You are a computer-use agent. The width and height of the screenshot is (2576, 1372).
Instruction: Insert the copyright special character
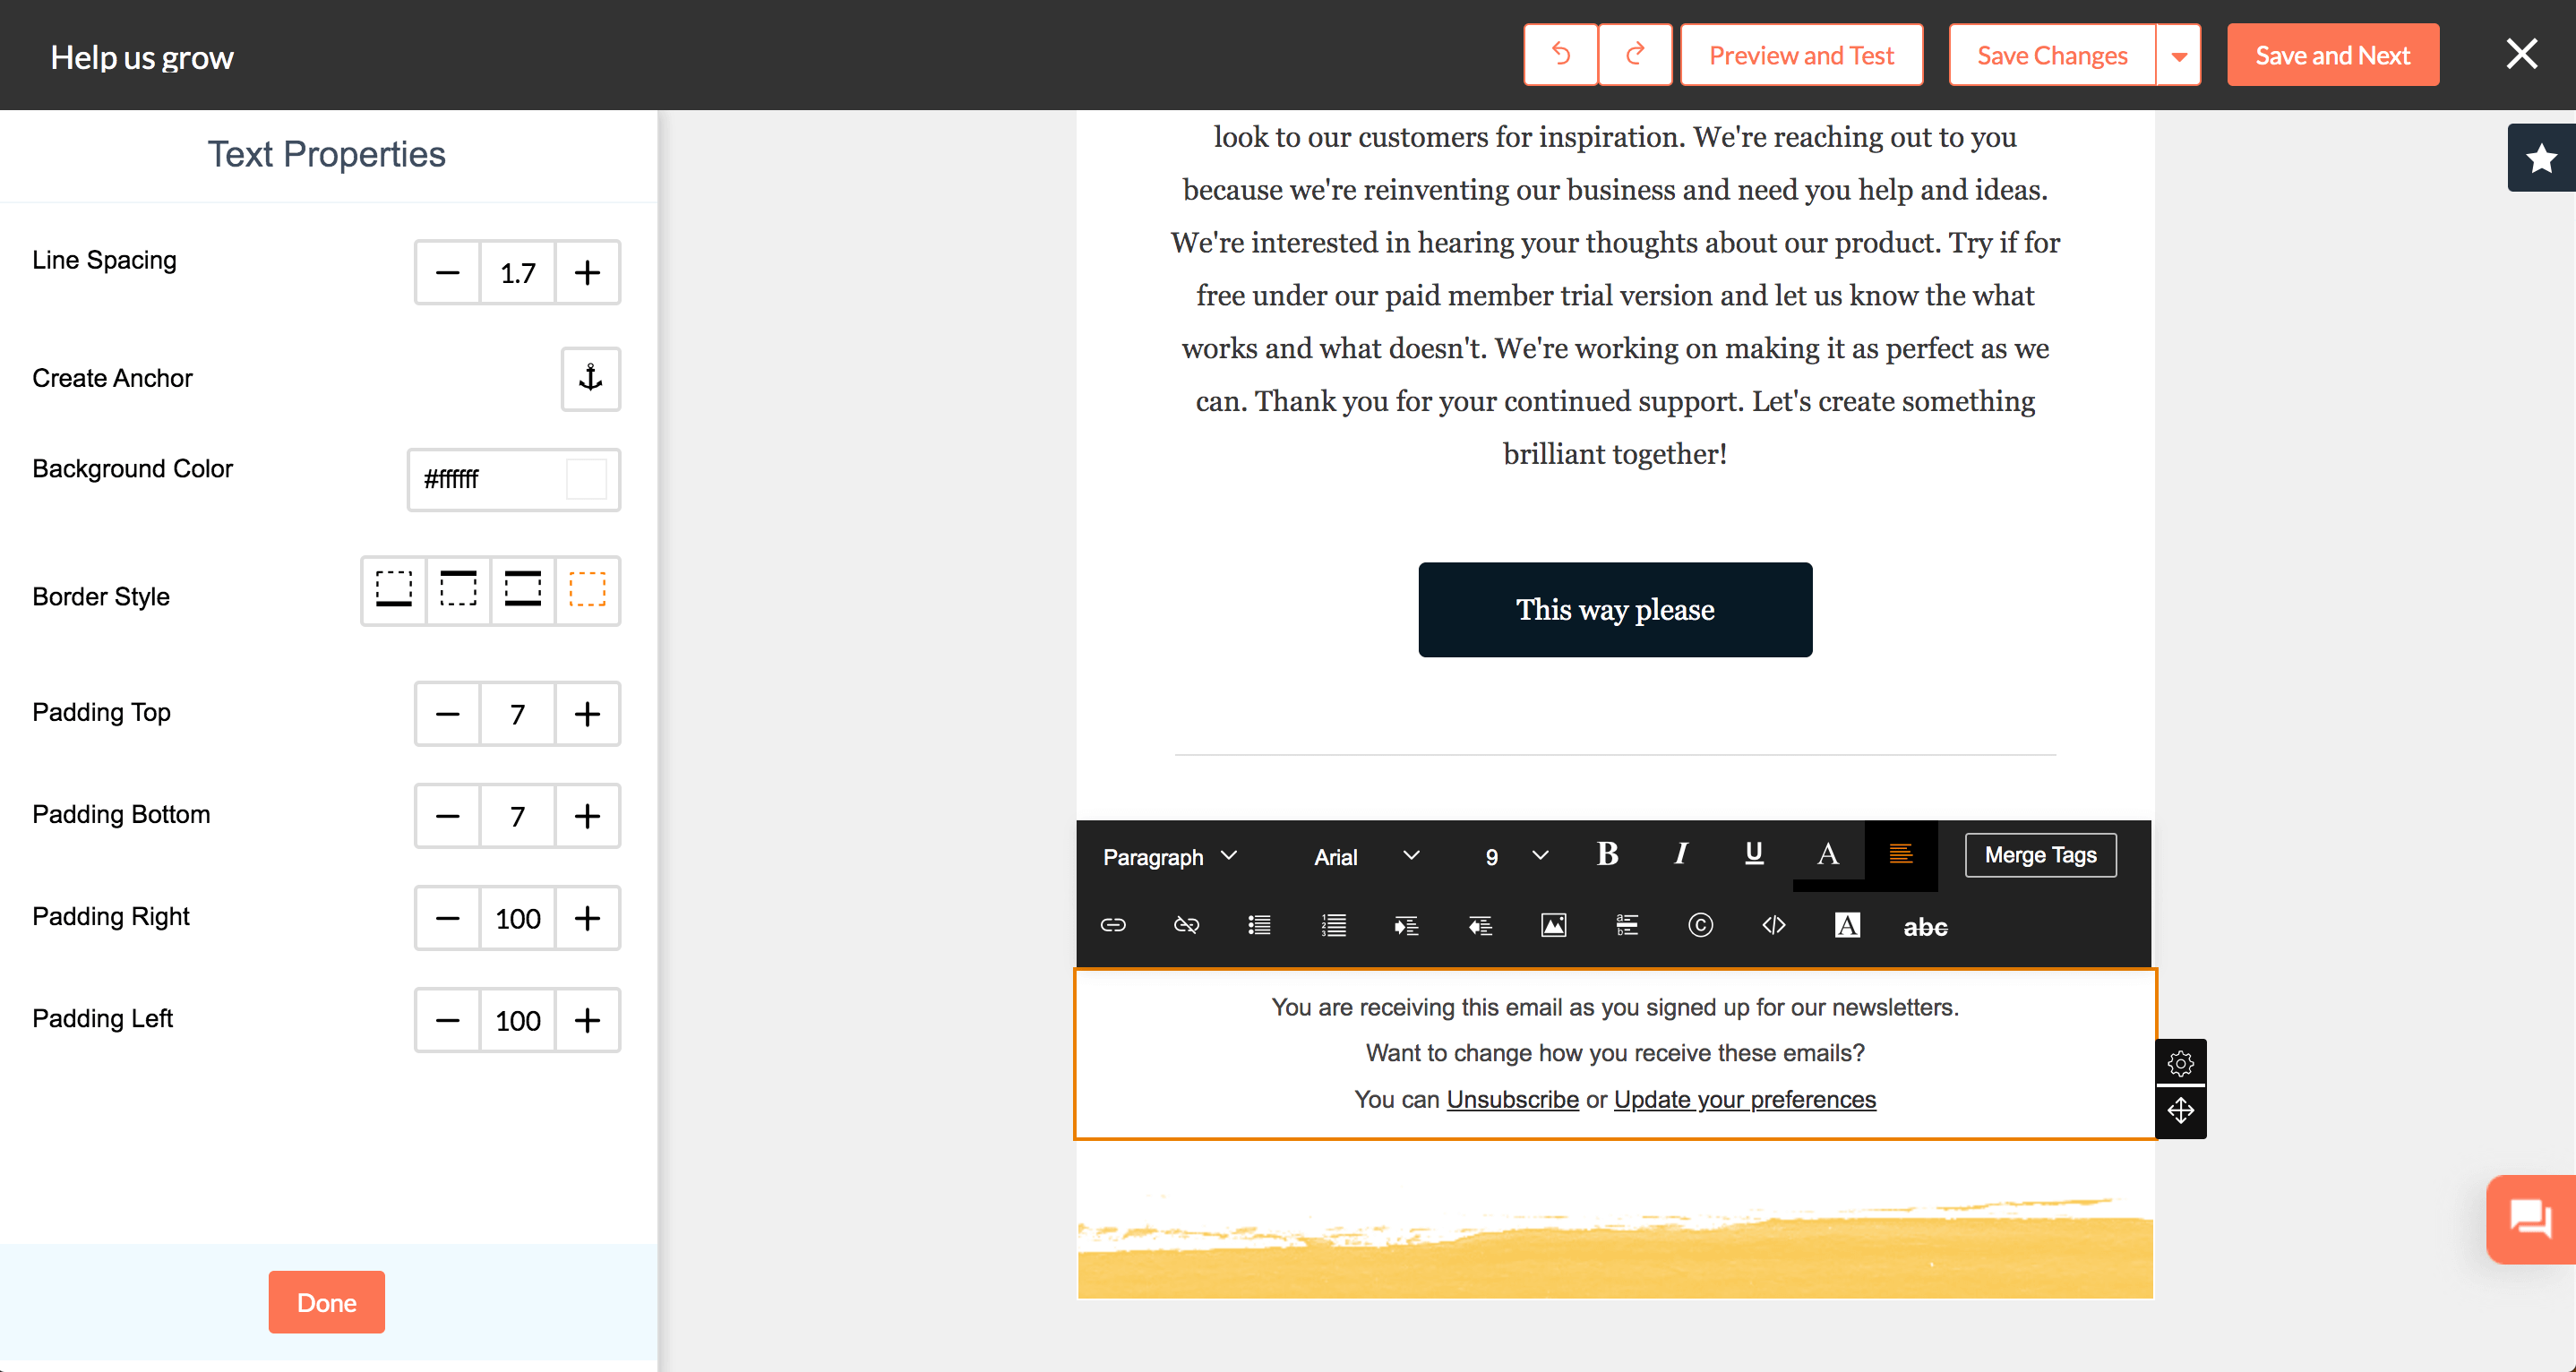pos(1700,925)
